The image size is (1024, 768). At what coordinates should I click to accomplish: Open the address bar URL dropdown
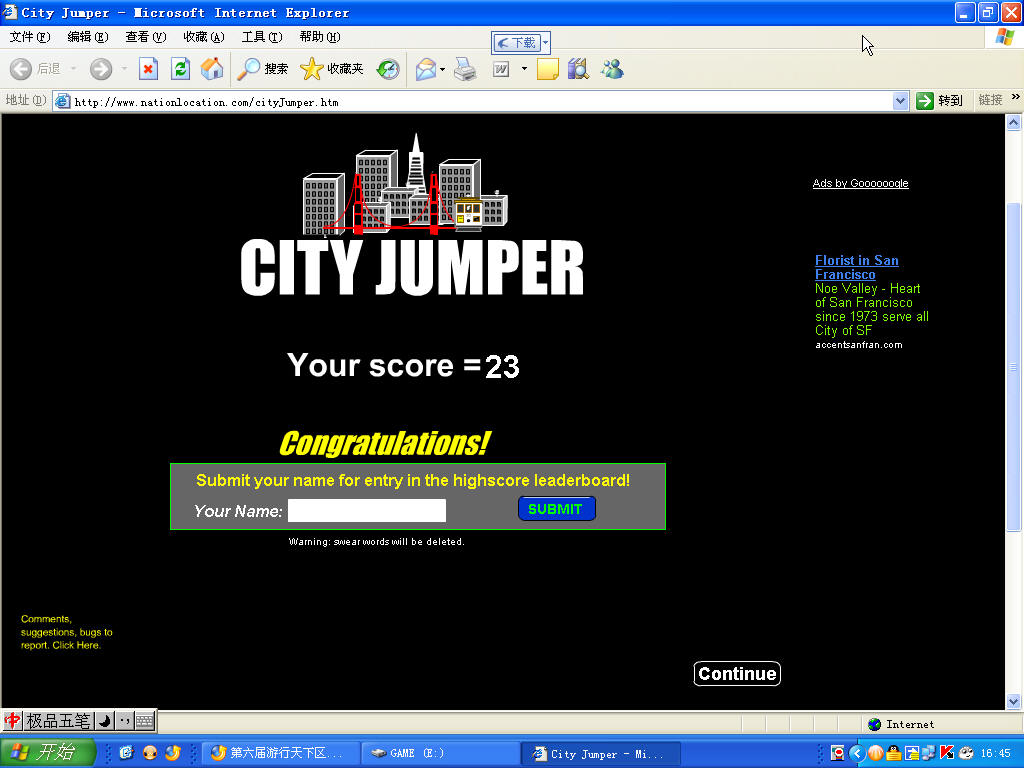(900, 101)
